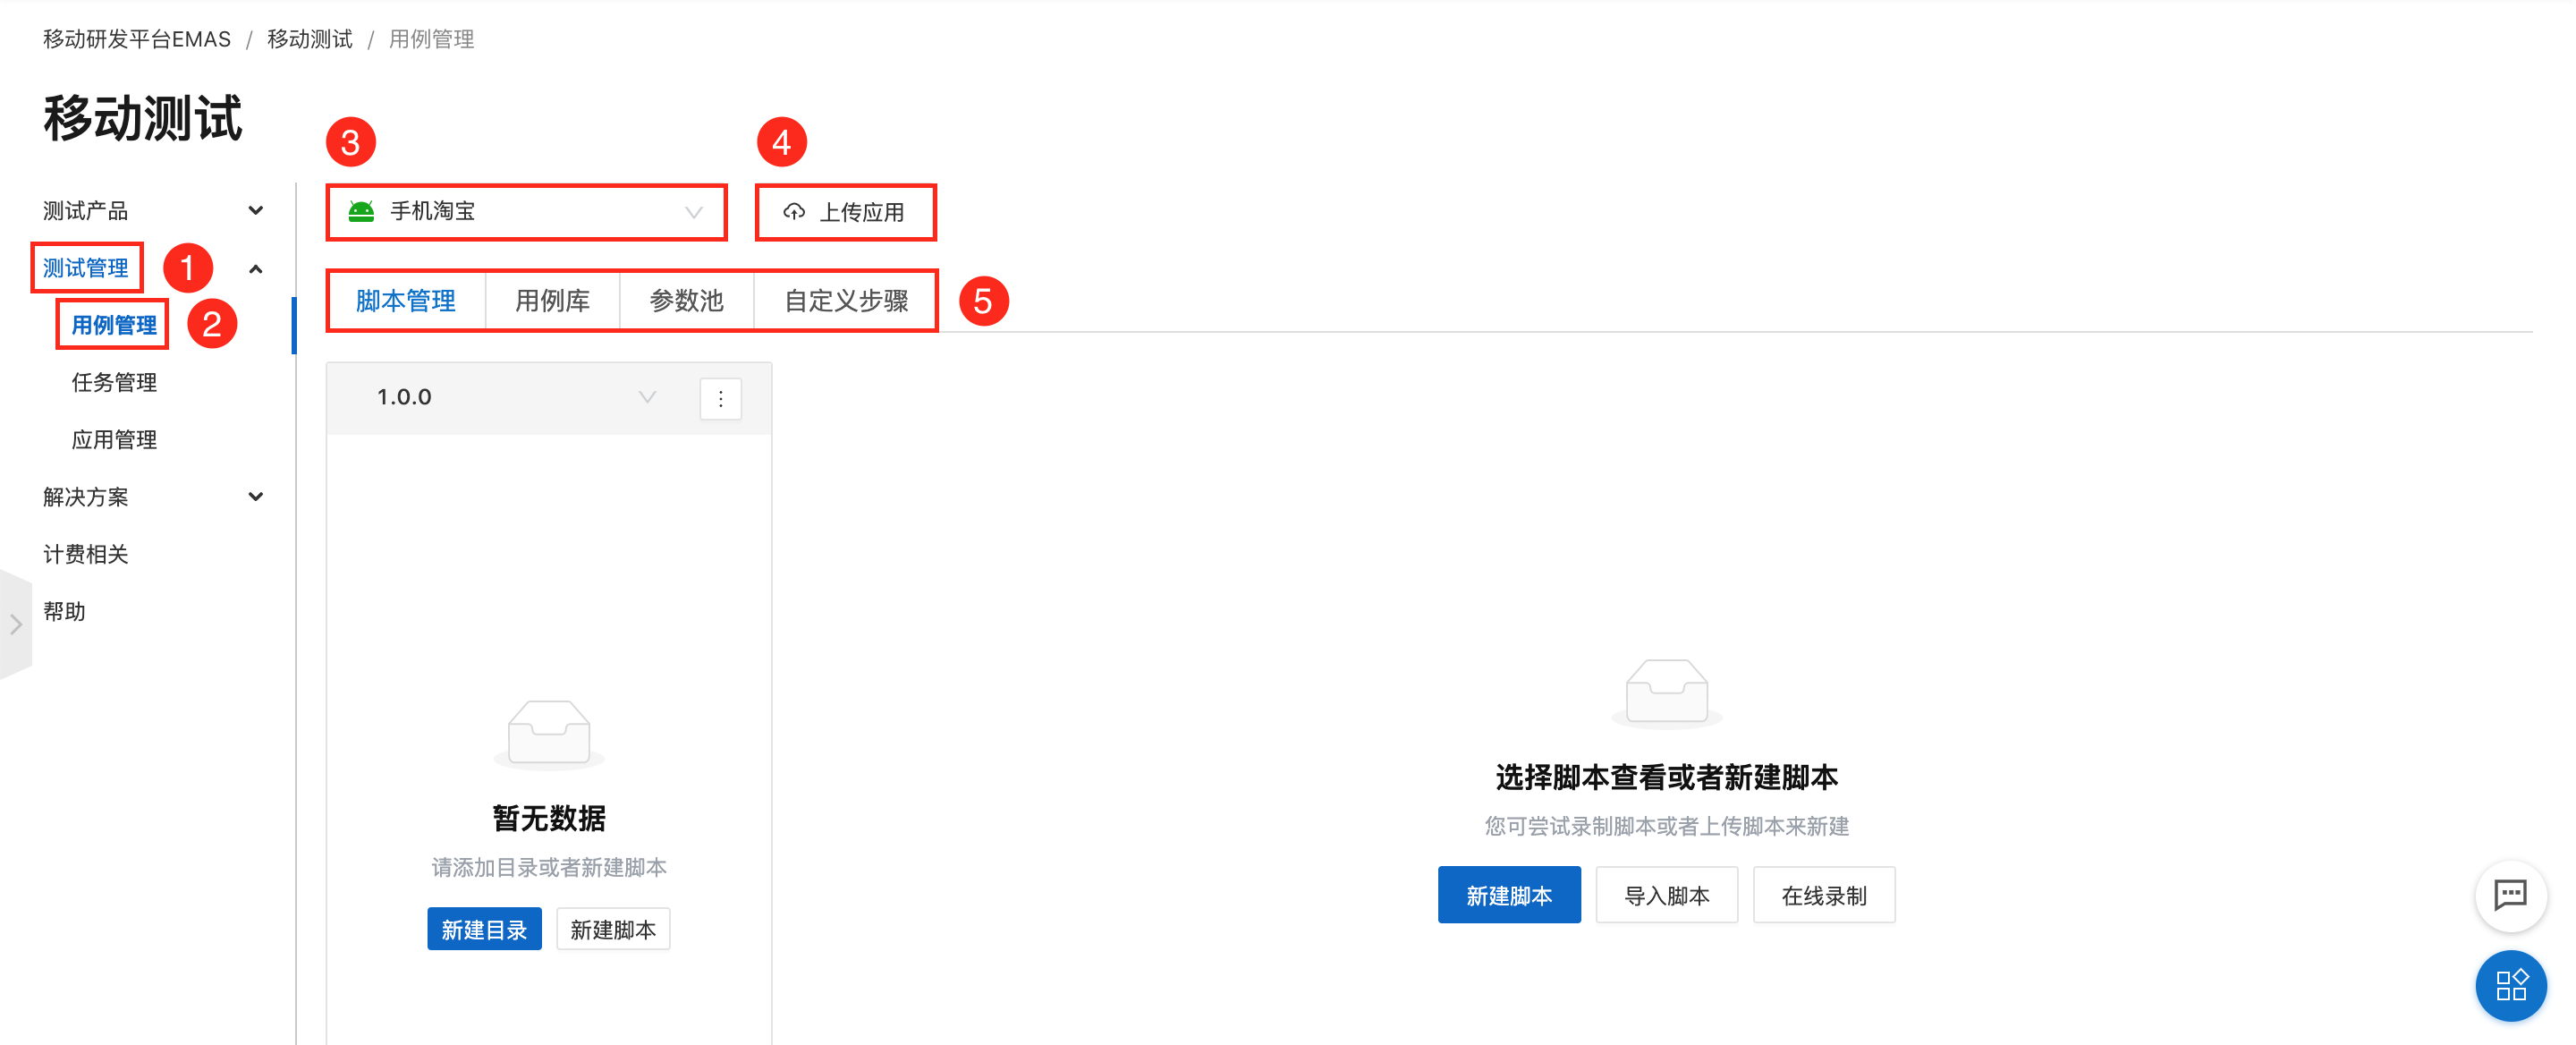
Task: Open 任务管理 in the sidebar
Action: pyautogui.click(x=114, y=382)
